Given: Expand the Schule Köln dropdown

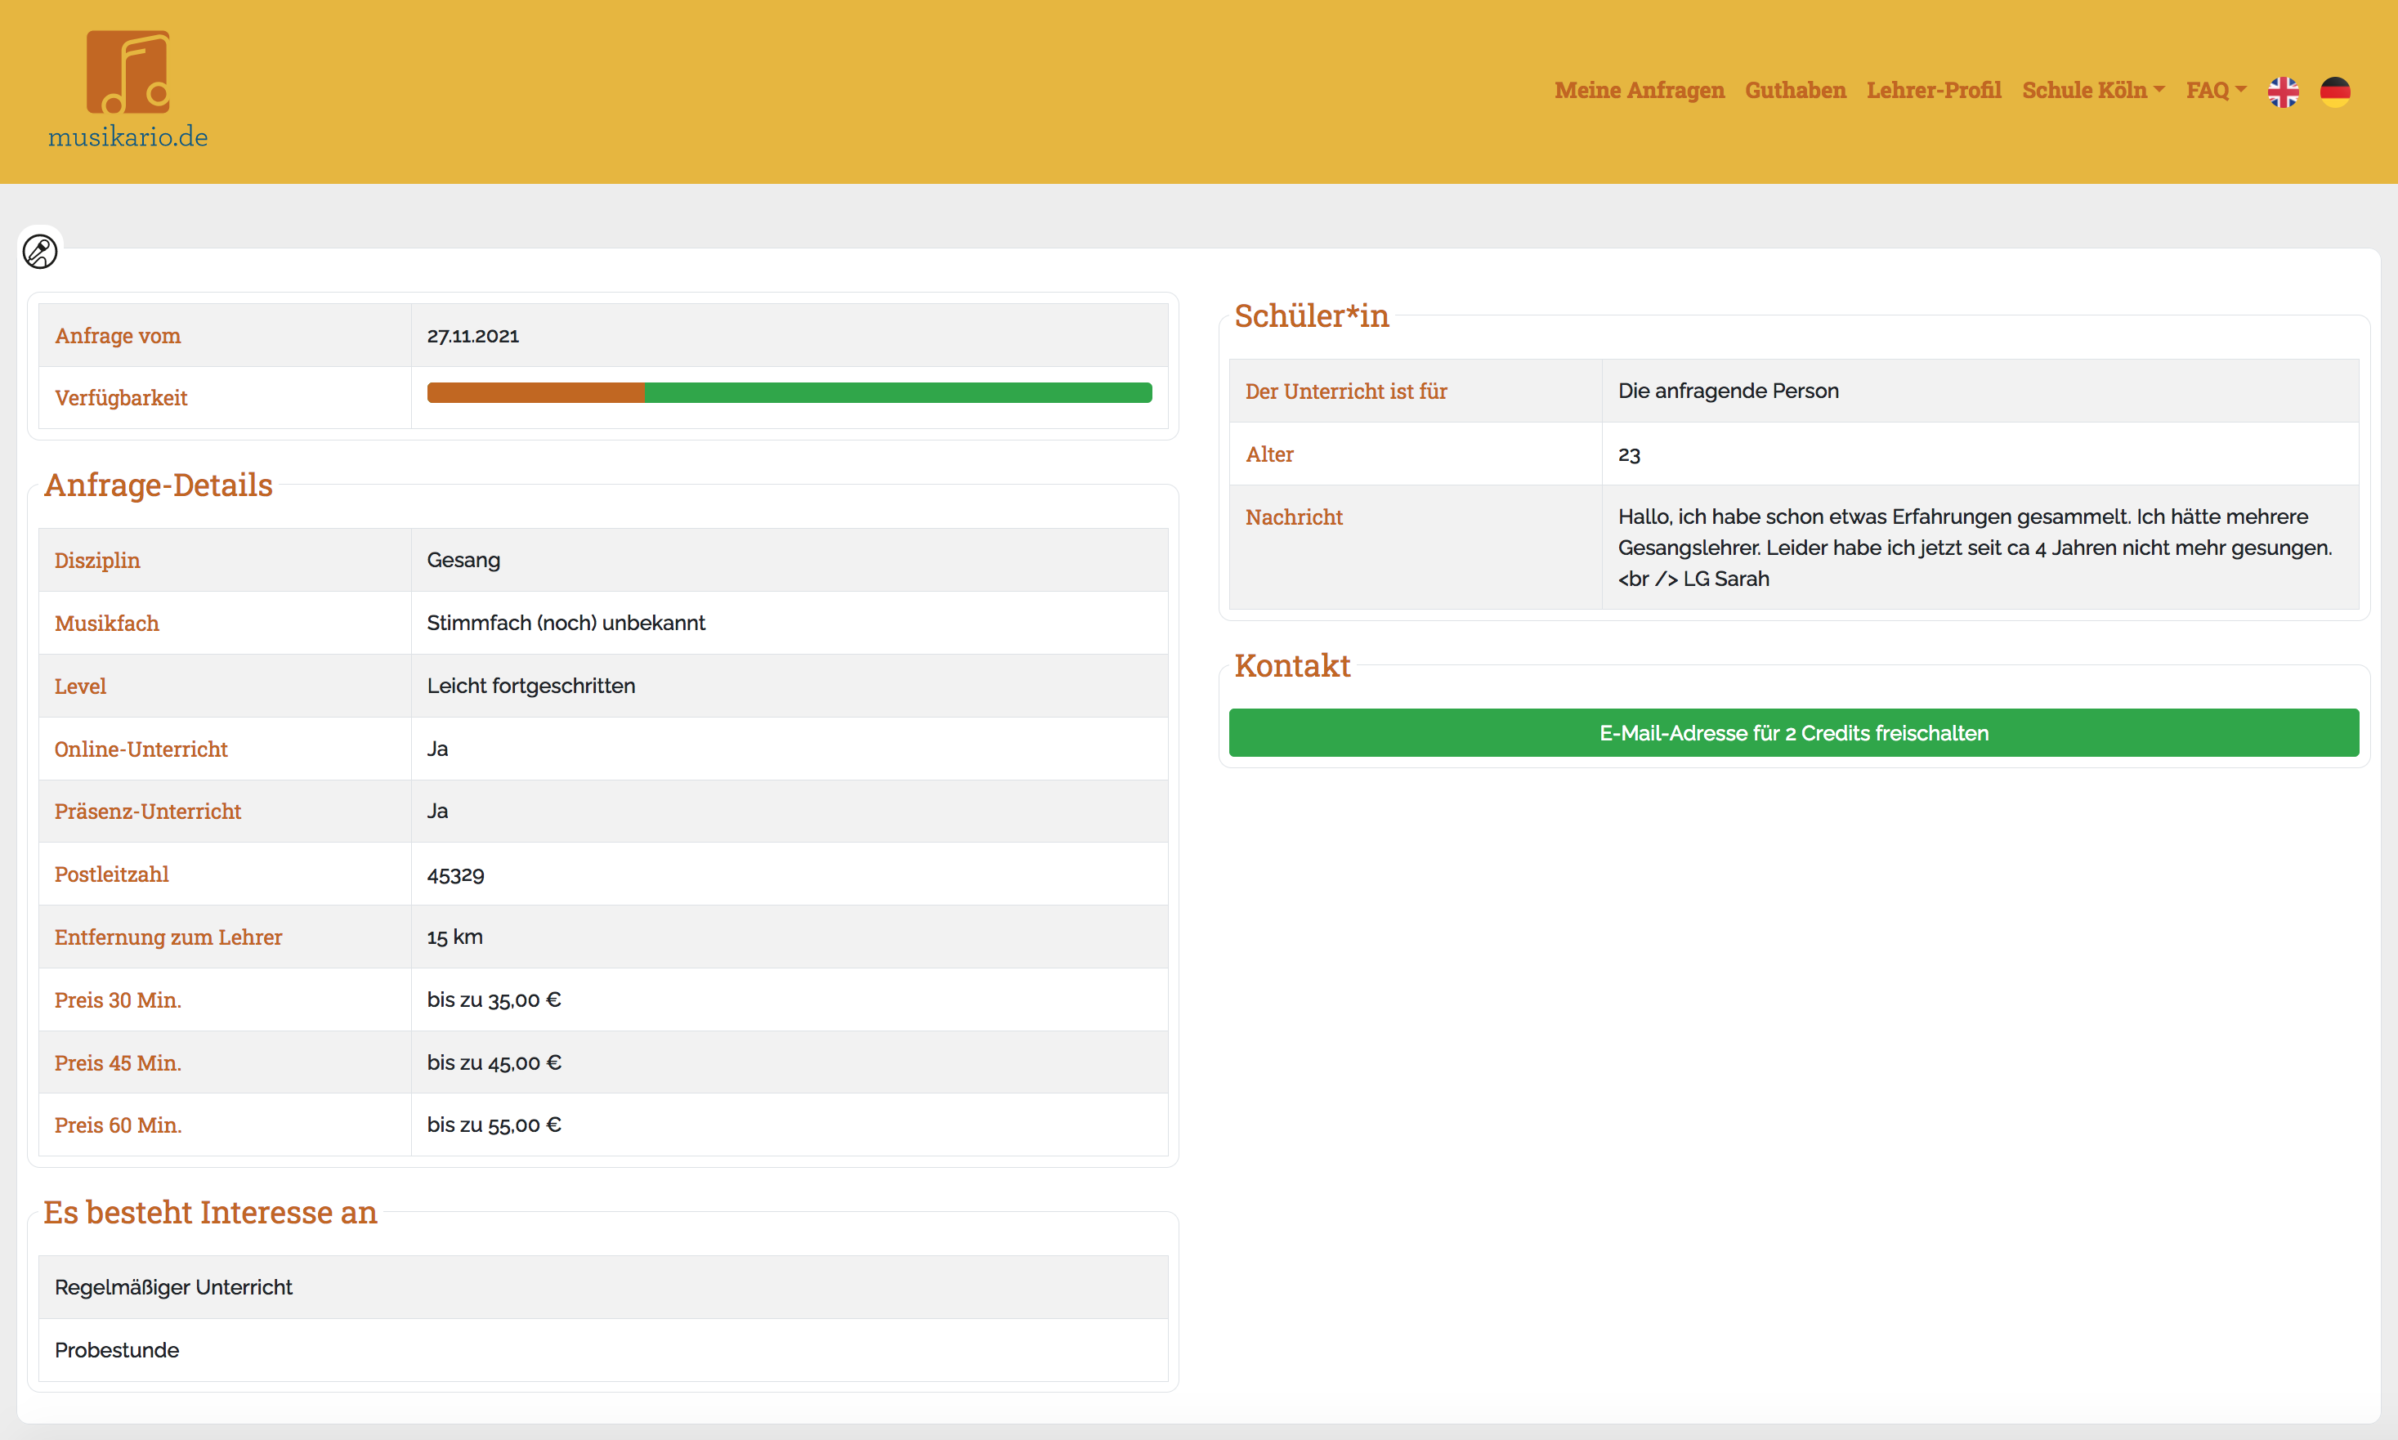Looking at the screenshot, I should (2093, 90).
